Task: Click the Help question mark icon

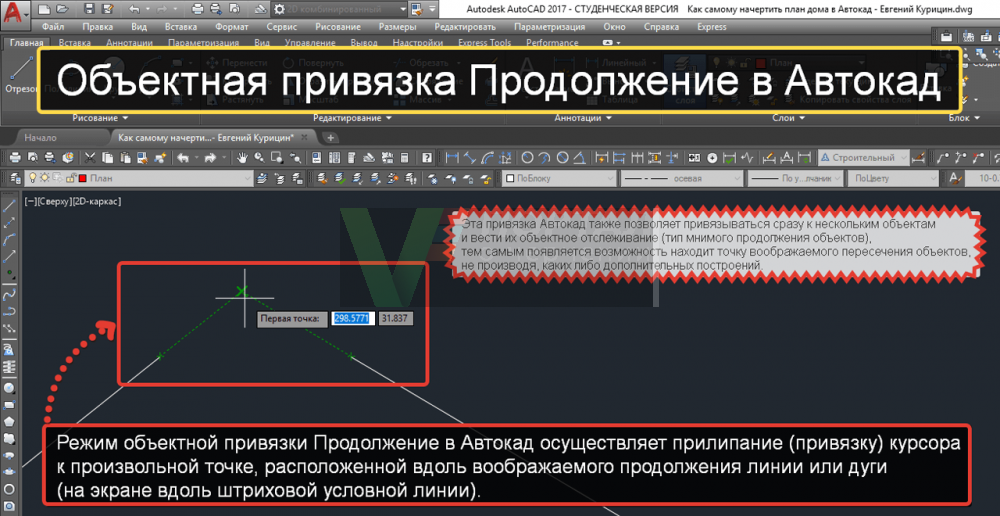Action: (x=427, y=158)
